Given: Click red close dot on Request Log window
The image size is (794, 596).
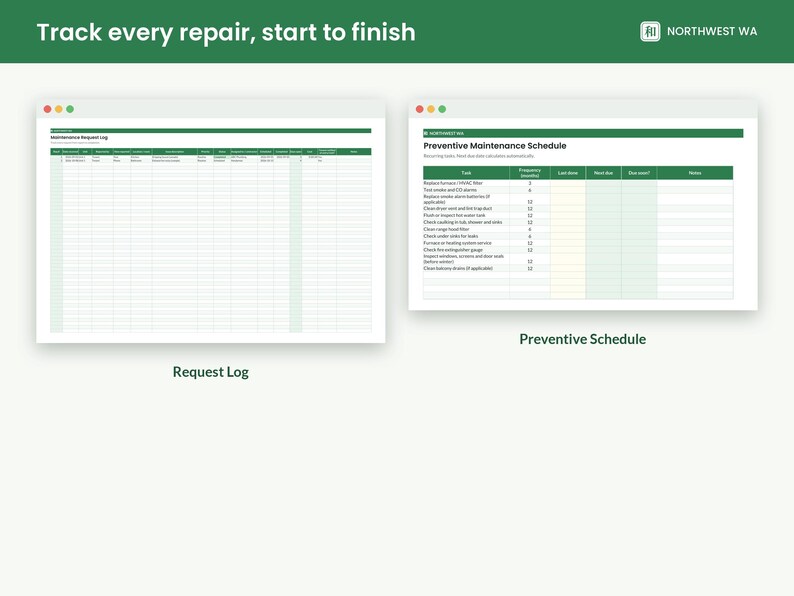Looking at the screenshot, I should 48,109.
